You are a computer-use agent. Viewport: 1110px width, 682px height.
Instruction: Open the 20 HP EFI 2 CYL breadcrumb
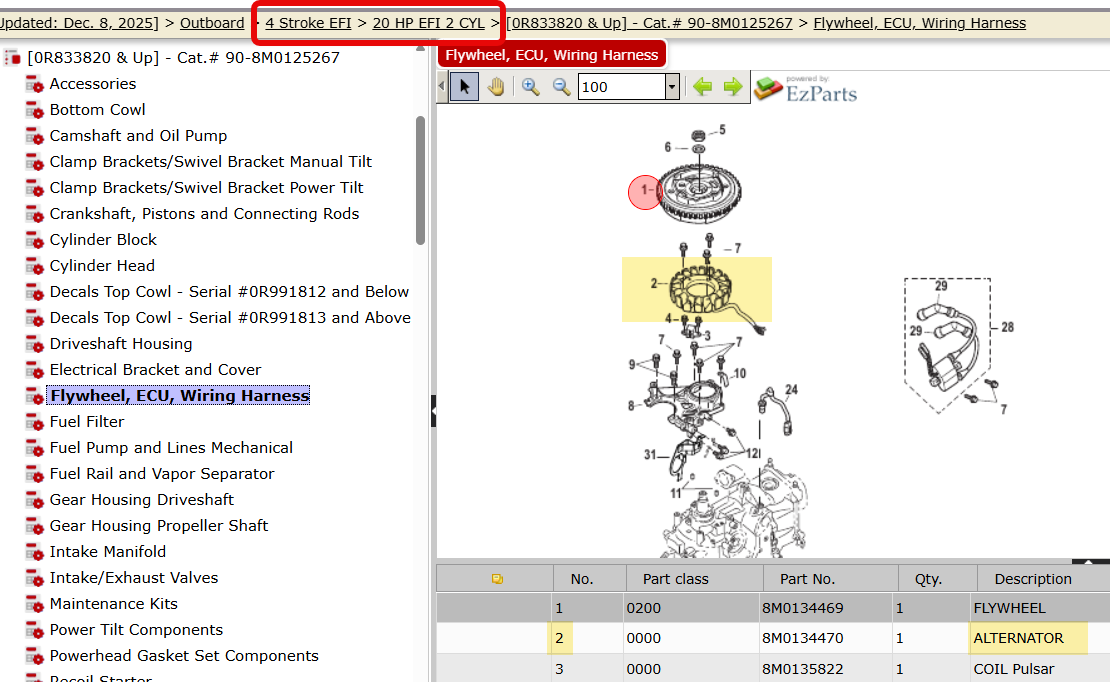(428, 23)
